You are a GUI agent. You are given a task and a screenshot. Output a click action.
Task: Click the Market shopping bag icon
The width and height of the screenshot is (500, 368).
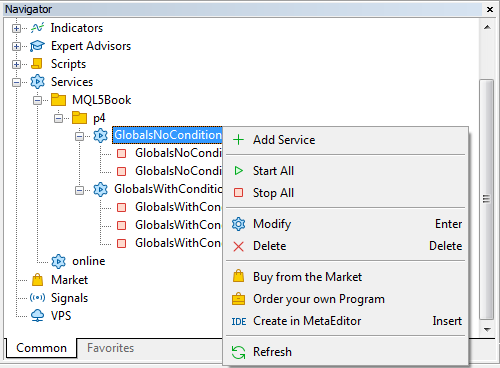tap(37, 279)
